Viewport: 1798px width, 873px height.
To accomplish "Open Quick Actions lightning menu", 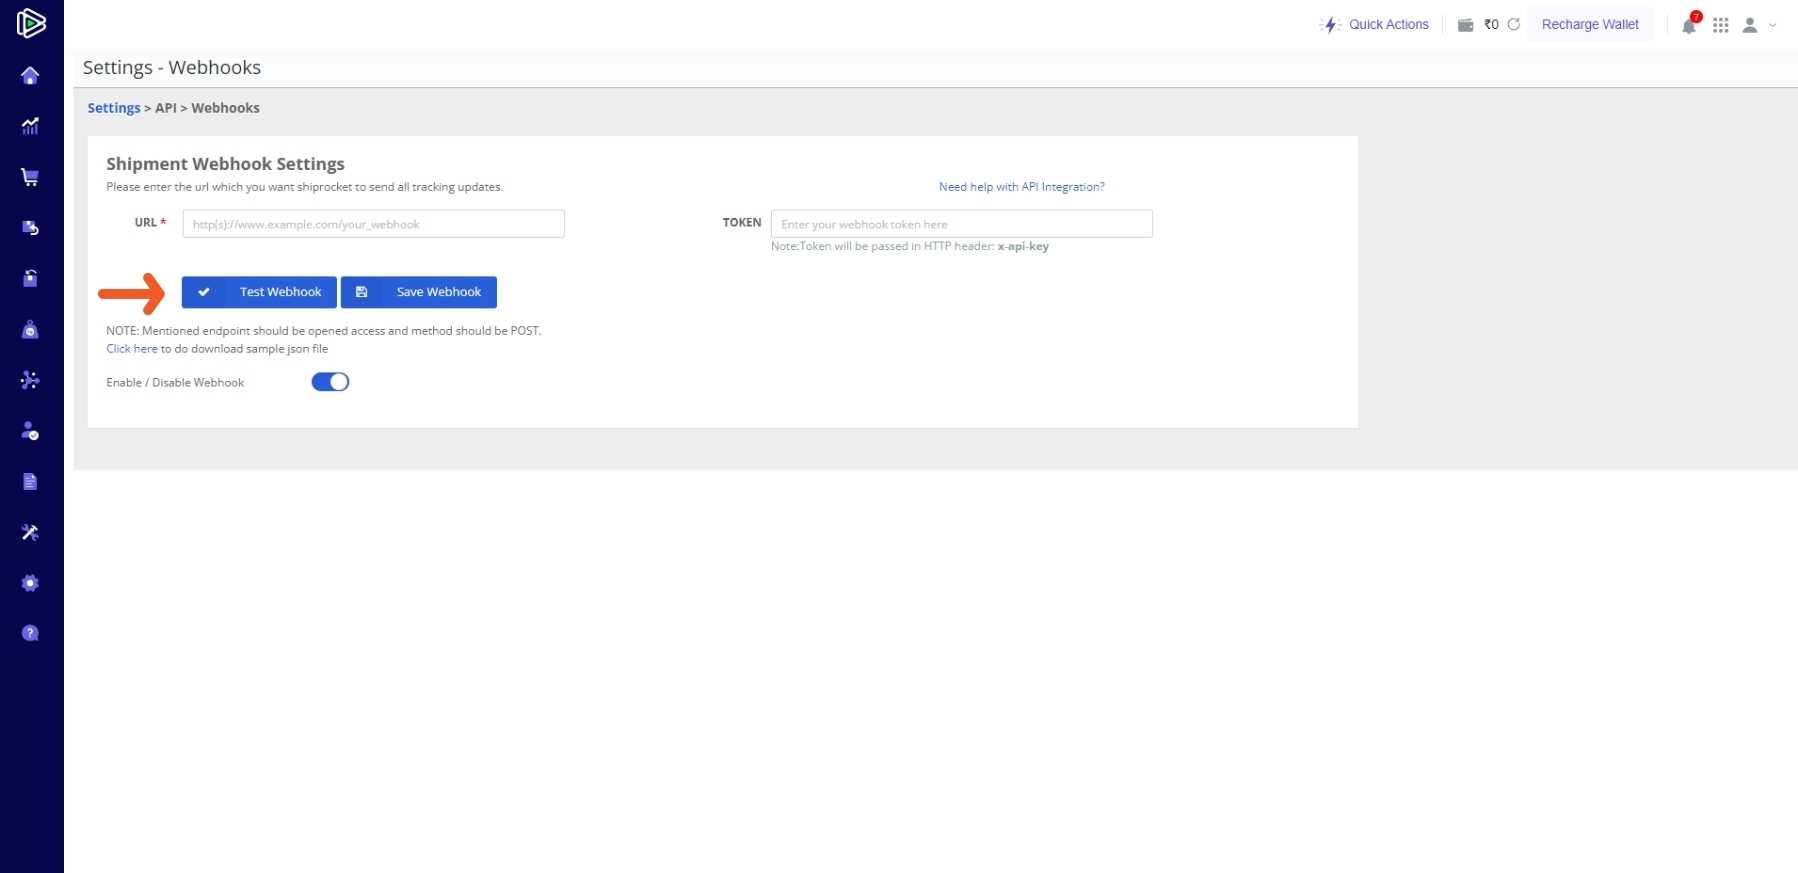I will 1375,25.
